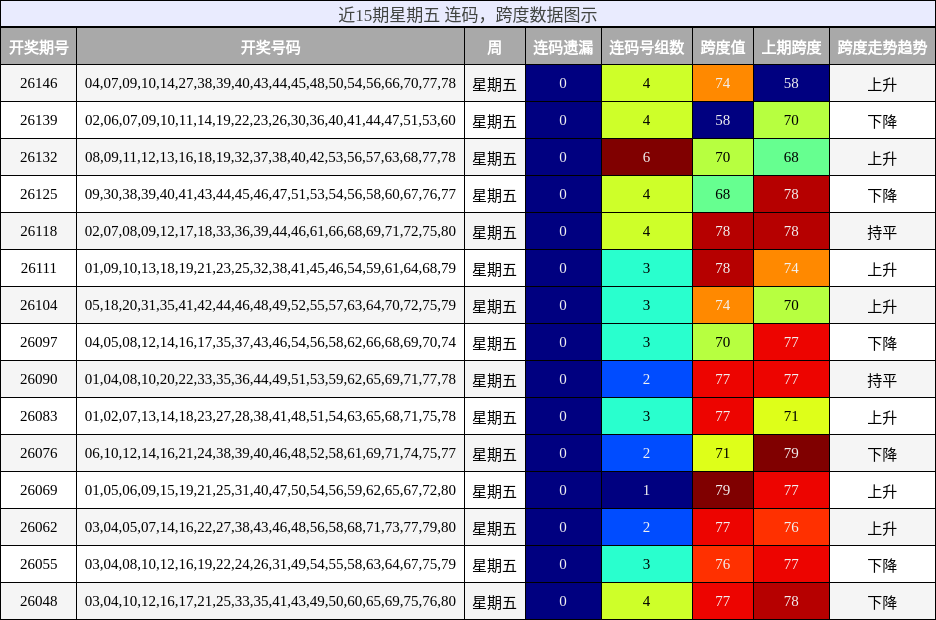Select period number 26076

(39, 453)
